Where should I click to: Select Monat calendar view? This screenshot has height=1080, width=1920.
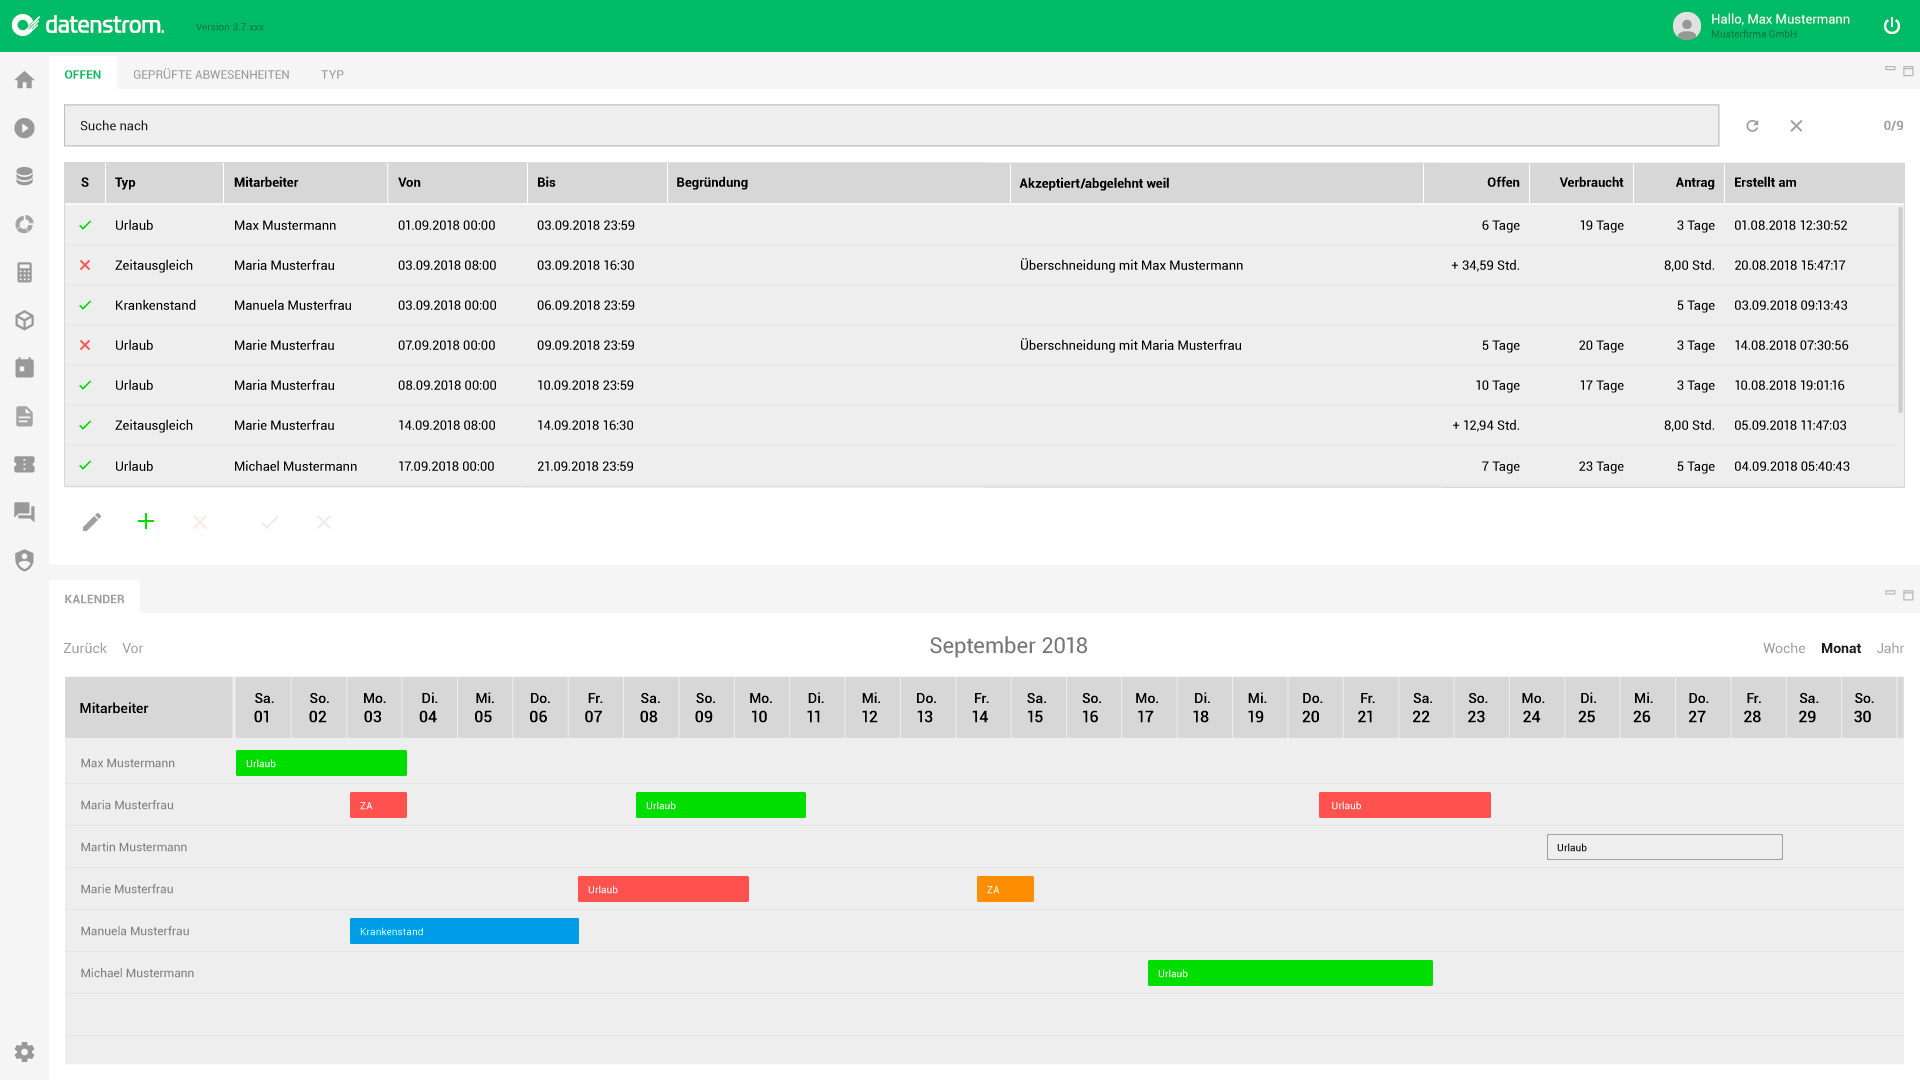click(x=1840, y=648)
